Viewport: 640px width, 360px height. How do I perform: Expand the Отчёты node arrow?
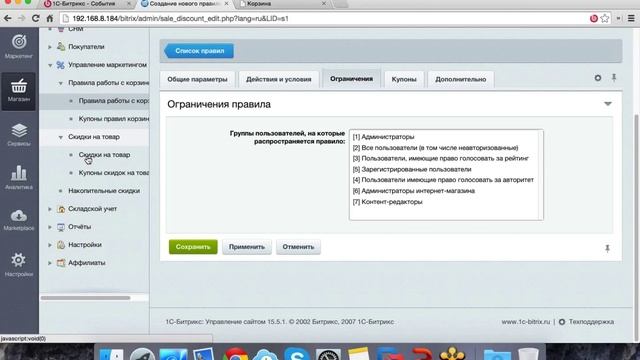pos(50,227)
